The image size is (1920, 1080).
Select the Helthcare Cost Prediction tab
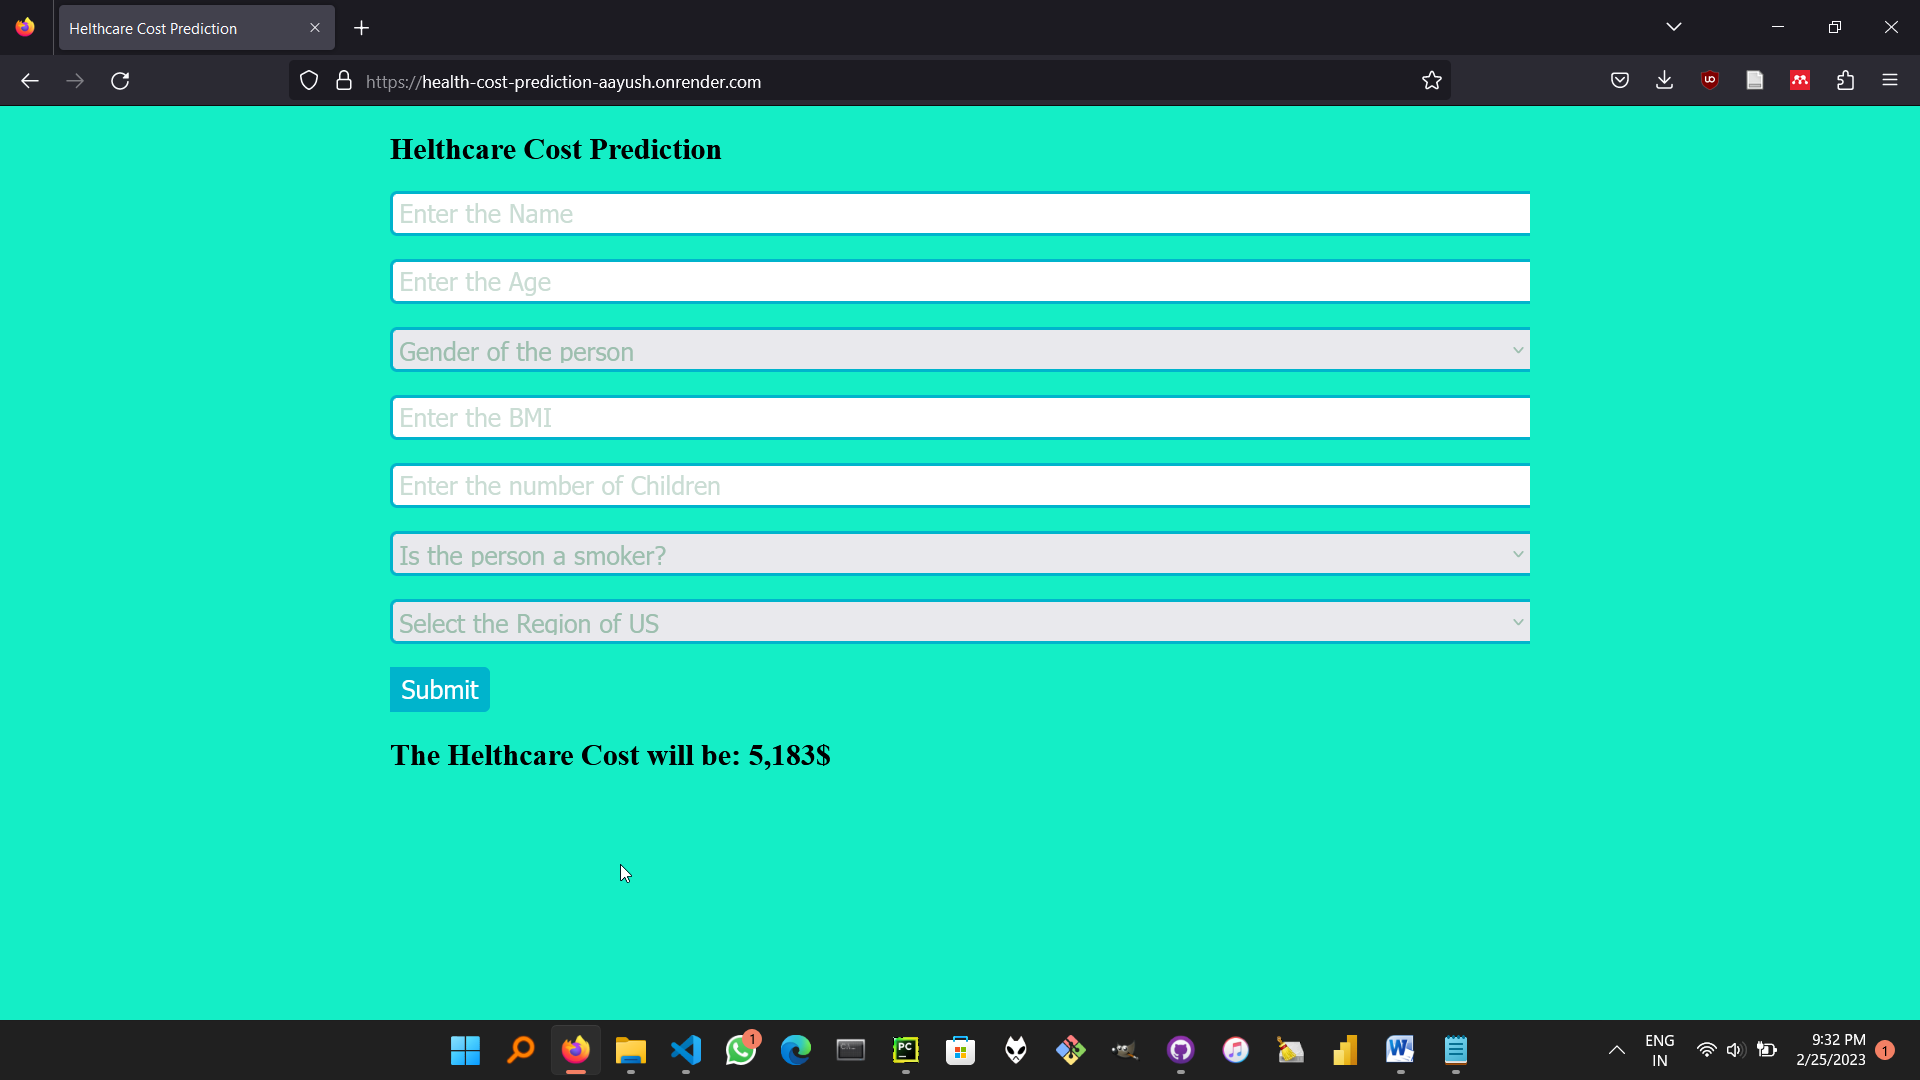(x=180, y=28)
